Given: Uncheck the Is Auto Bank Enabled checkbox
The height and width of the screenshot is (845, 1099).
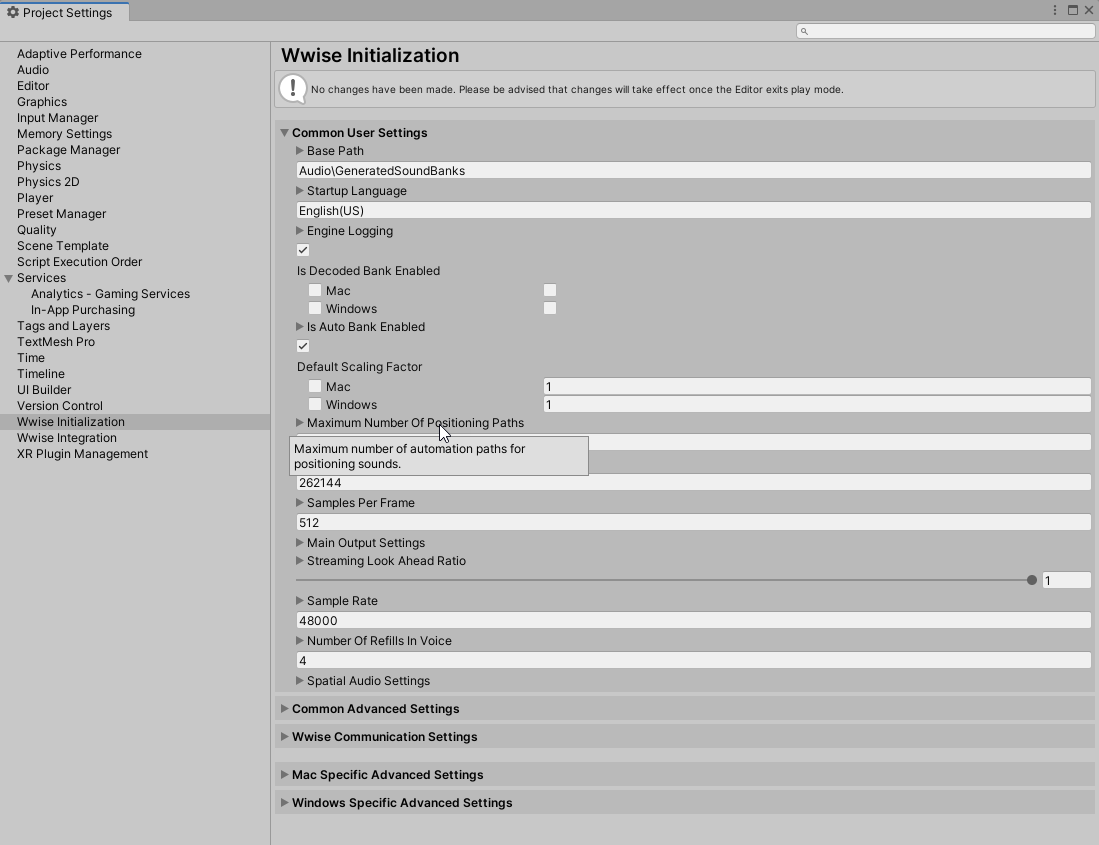Looking at the screenshot, I should pyautogui.click(x=303, y=346).
